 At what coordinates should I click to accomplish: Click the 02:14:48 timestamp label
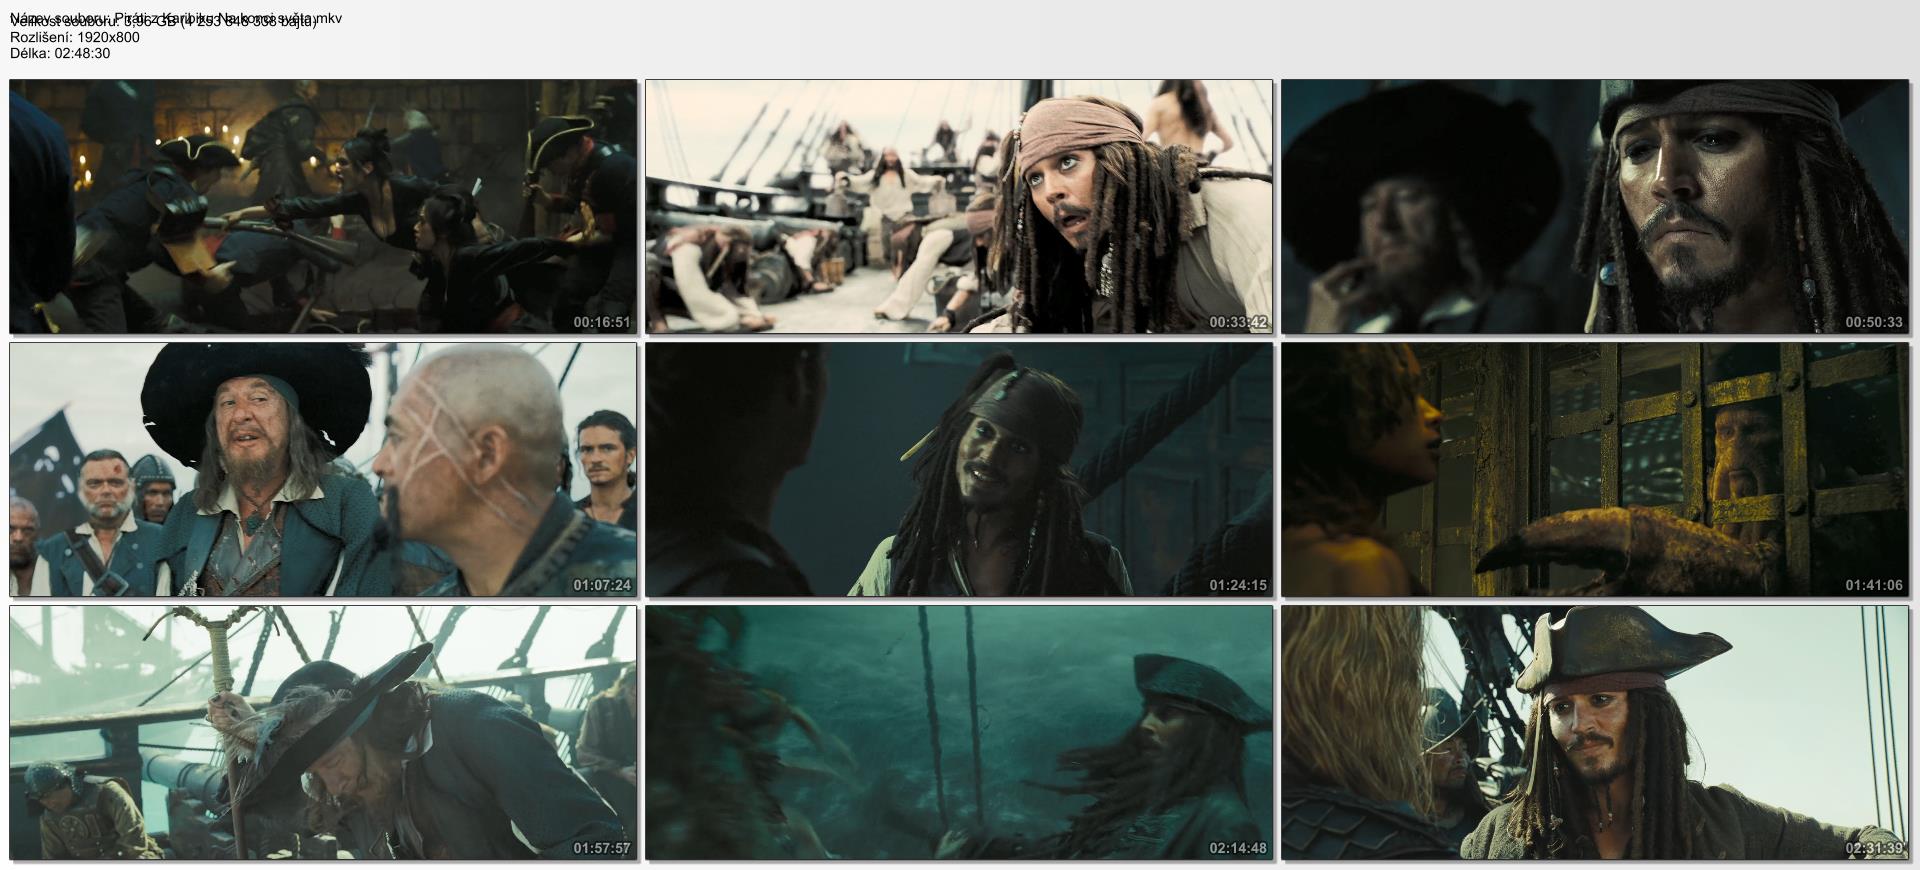click(x=1238, y=848)
